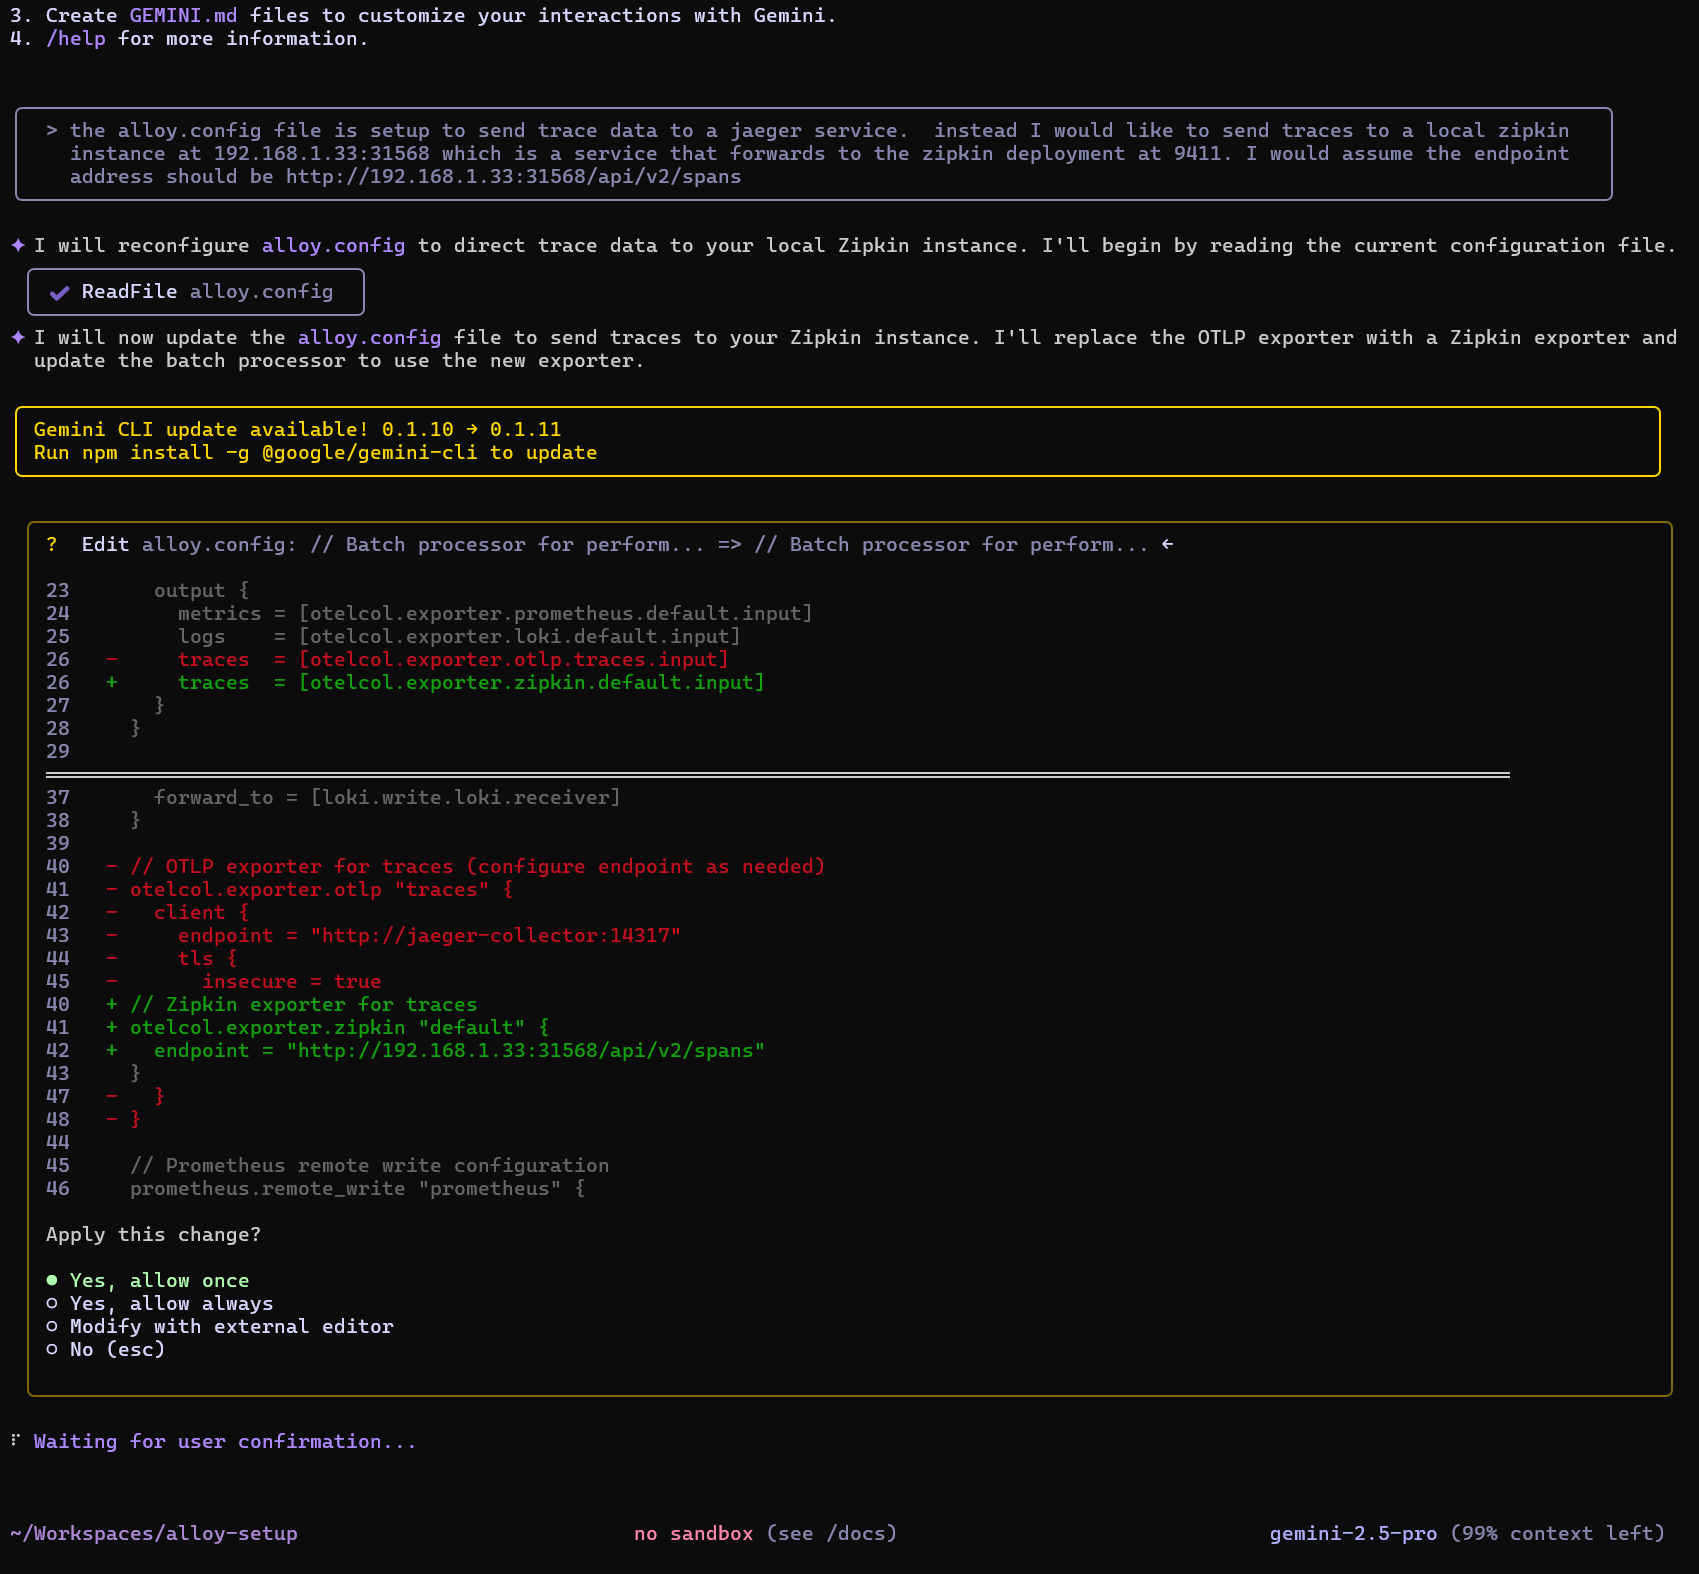Click the ReadFile alloy.config box

point(196,292)
